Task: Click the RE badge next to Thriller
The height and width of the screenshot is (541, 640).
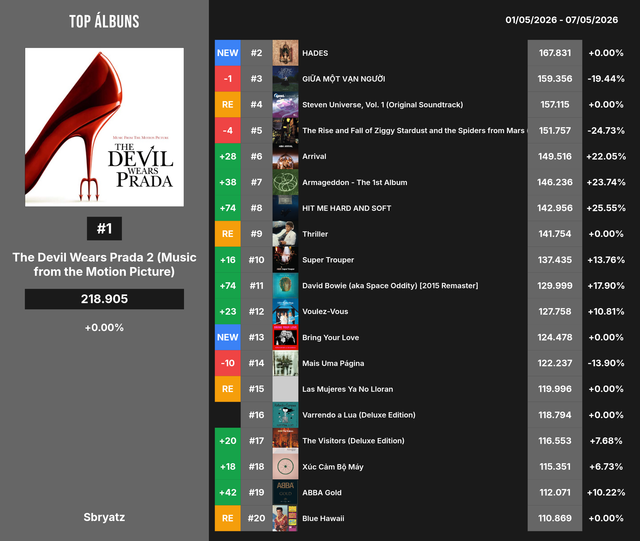Action: point(228,234)
